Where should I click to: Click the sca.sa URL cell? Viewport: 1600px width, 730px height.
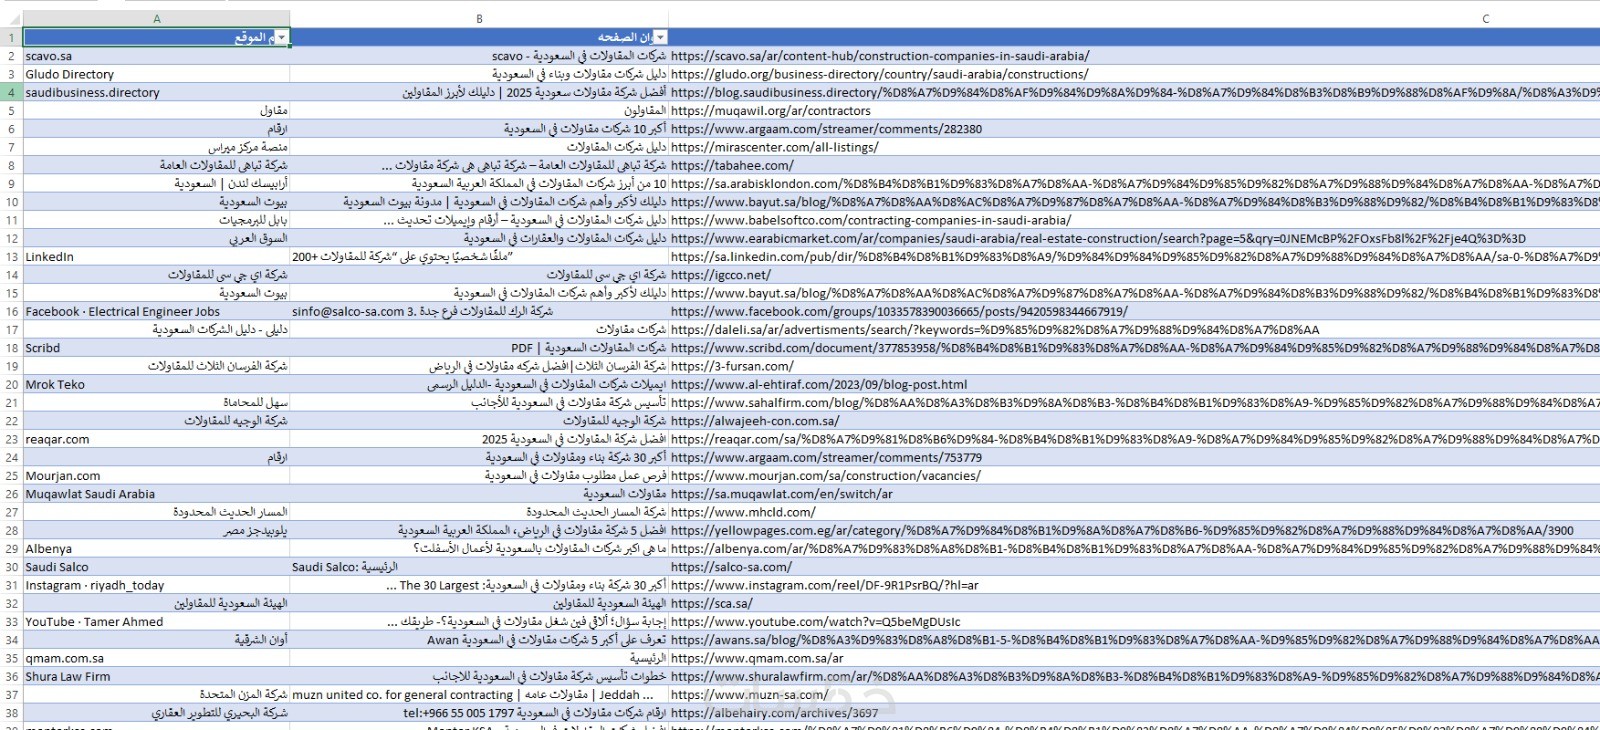point(712,604)
